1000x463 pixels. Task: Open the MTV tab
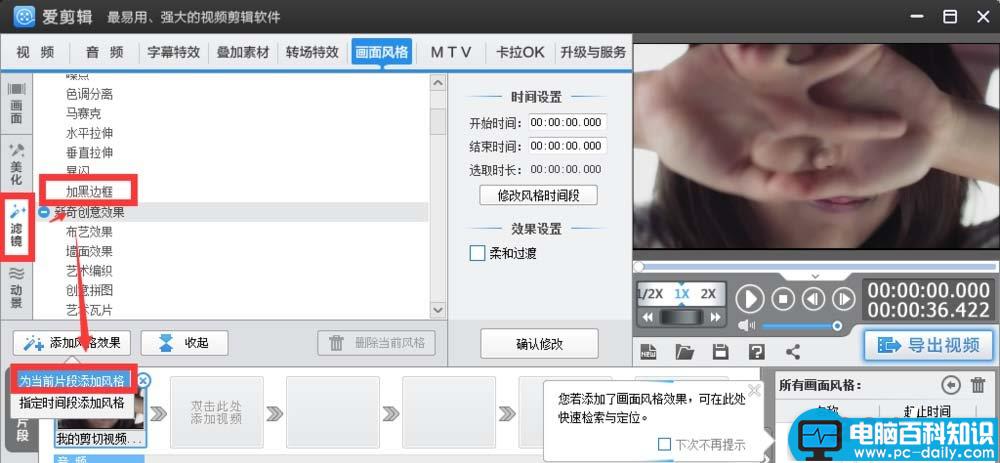[450, 52]
